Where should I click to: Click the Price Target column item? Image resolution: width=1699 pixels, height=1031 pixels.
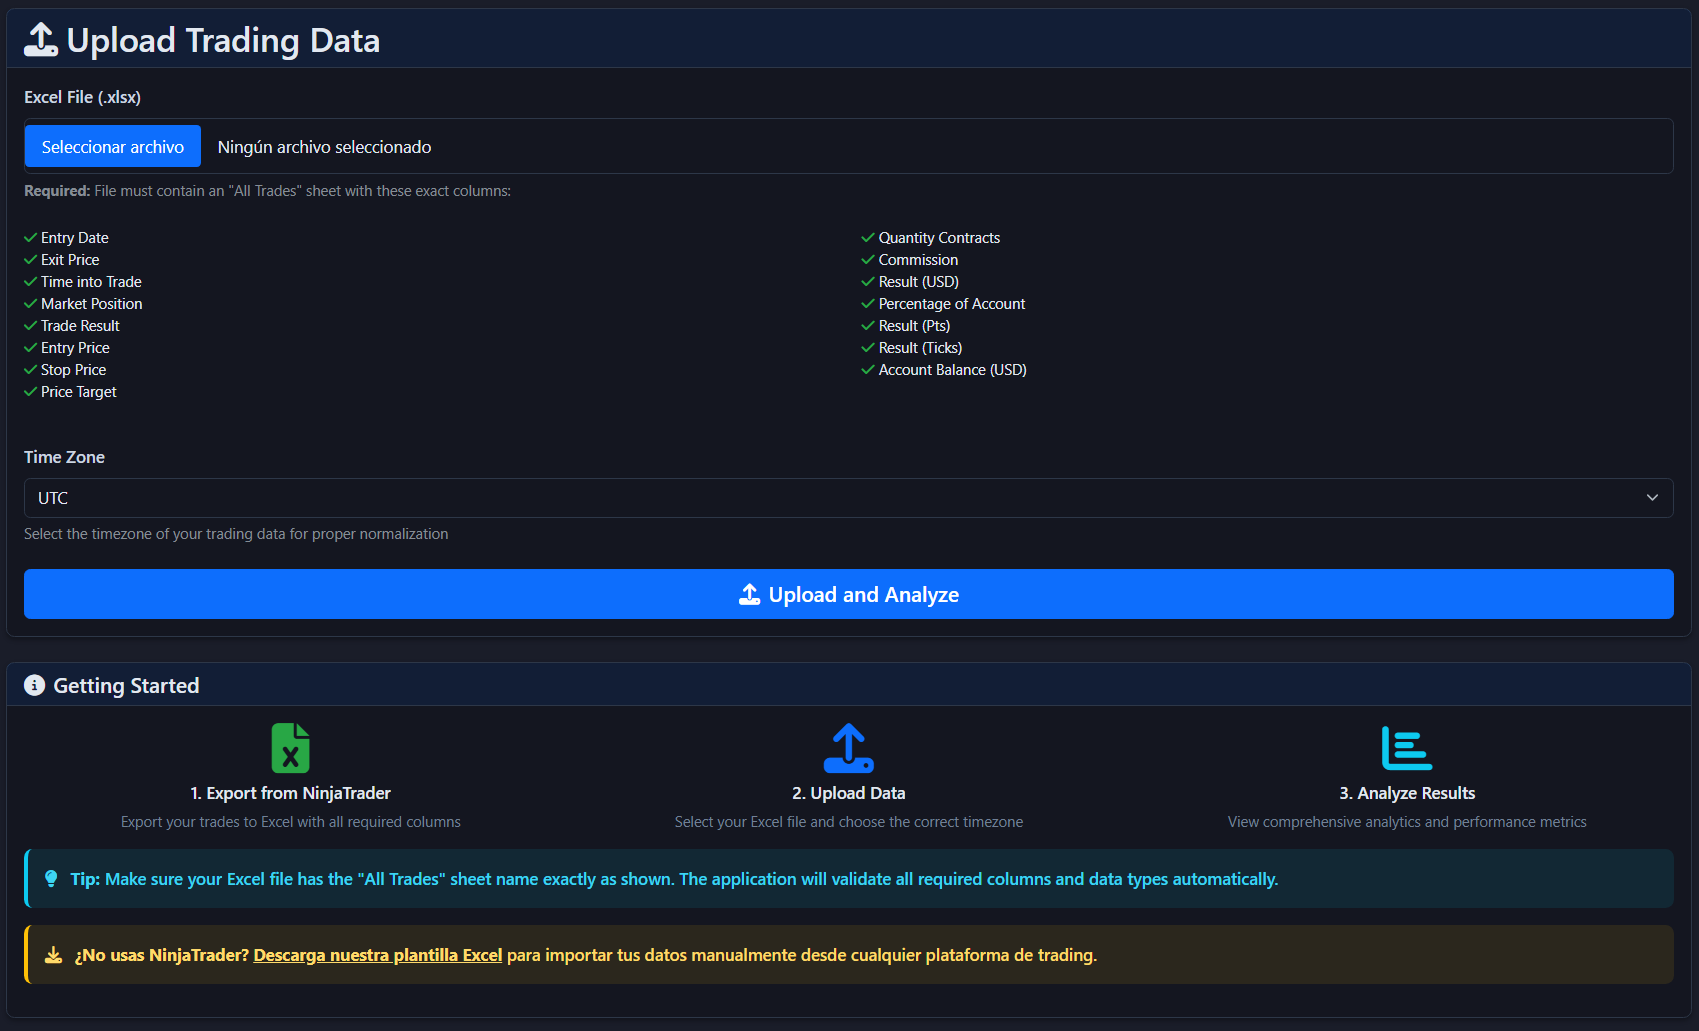point(79,392)
